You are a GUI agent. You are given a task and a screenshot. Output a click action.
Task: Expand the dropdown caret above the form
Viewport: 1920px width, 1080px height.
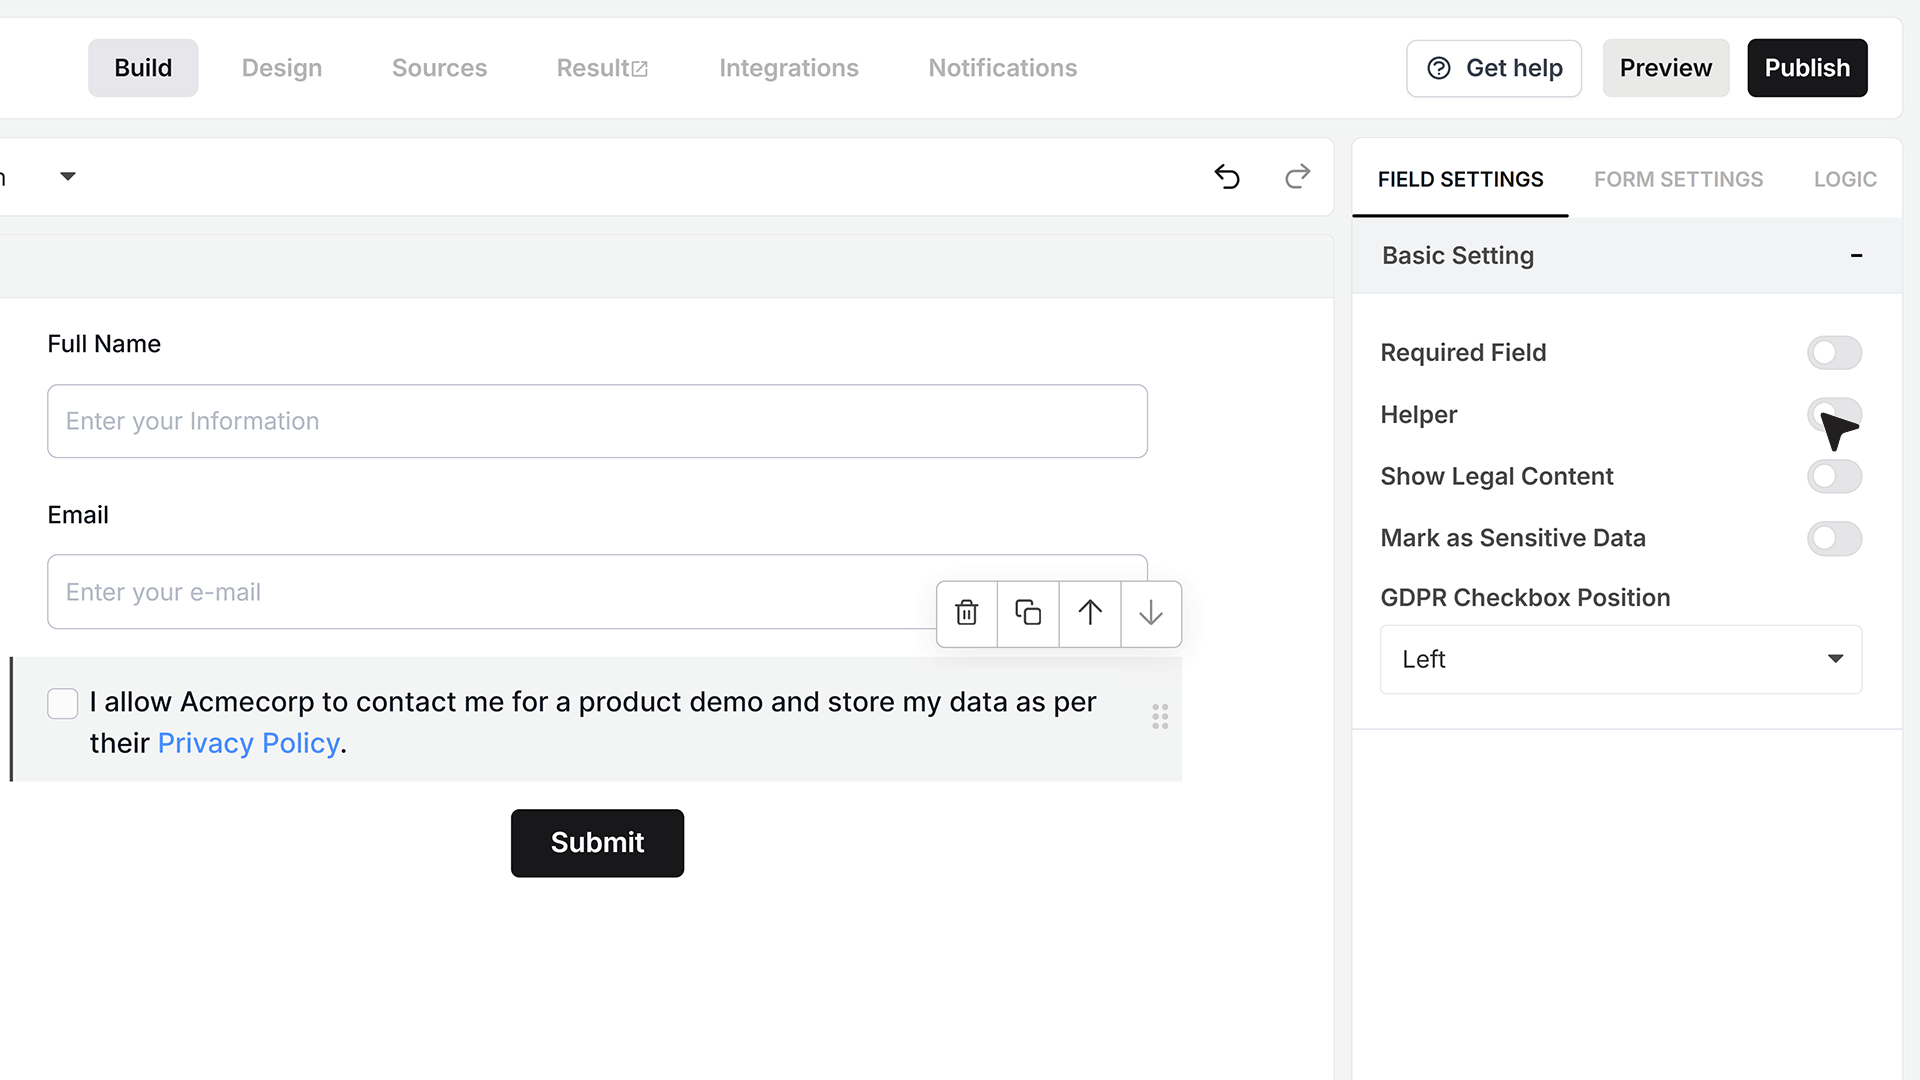pyautogui.click(x=68, y=177)
